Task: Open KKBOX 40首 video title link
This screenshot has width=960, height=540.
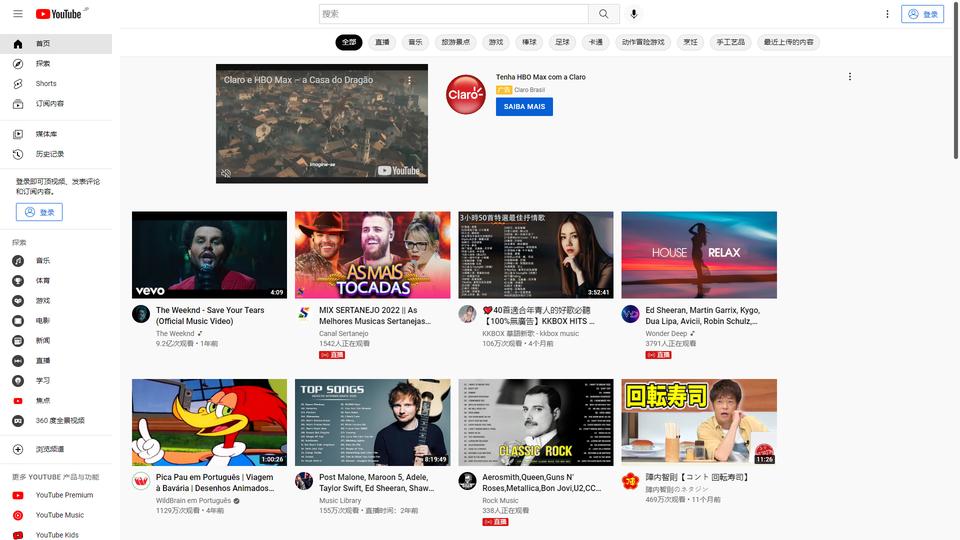Action: coord(538,315)
